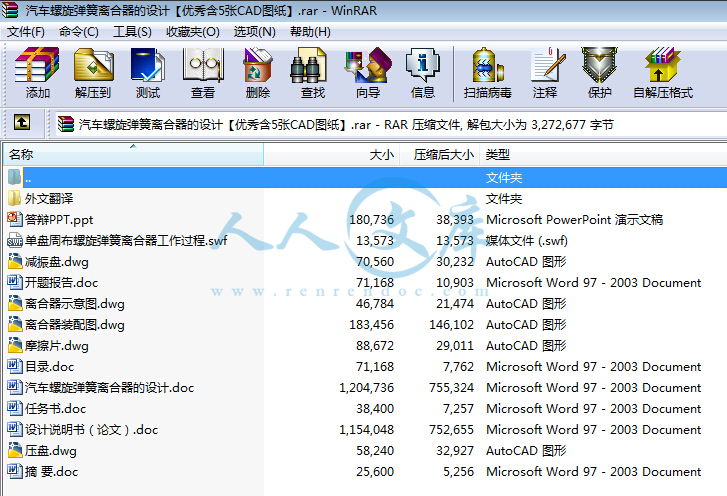Image resolution: width=727 pixels, height=496 pixels.
Task: Click the 扫描病毒 (Virus Scan) icon
Action: tap(487, 65)
